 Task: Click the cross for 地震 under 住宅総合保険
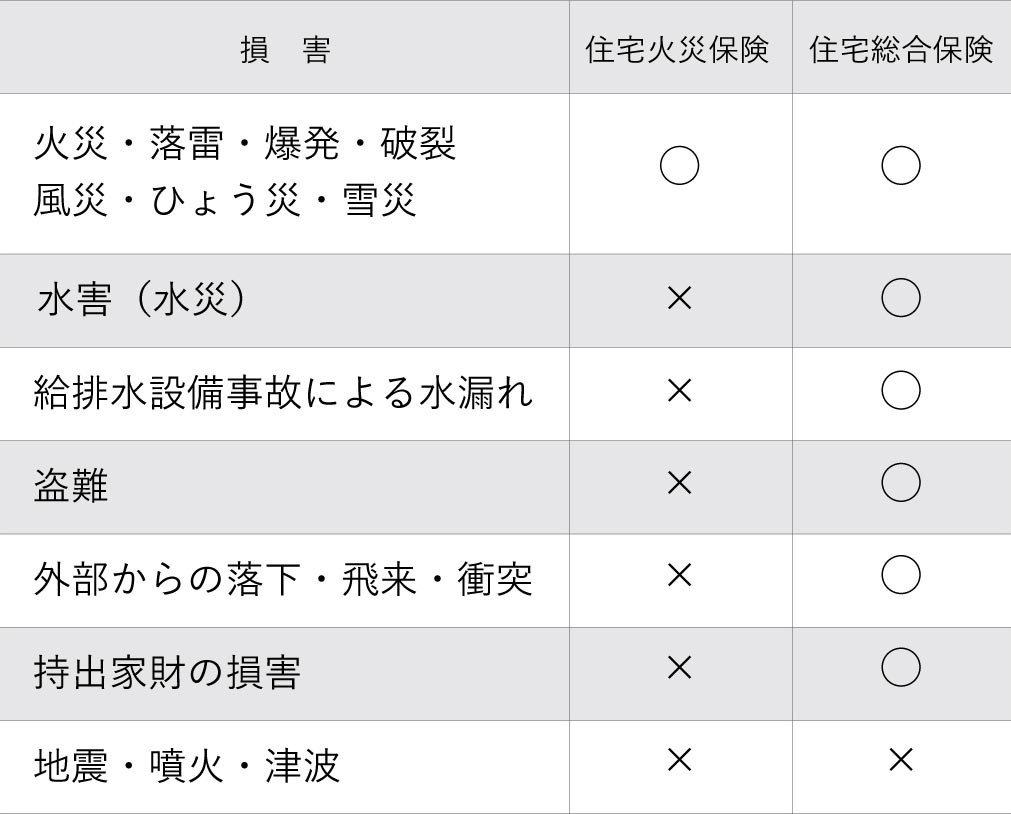(901, 760)
